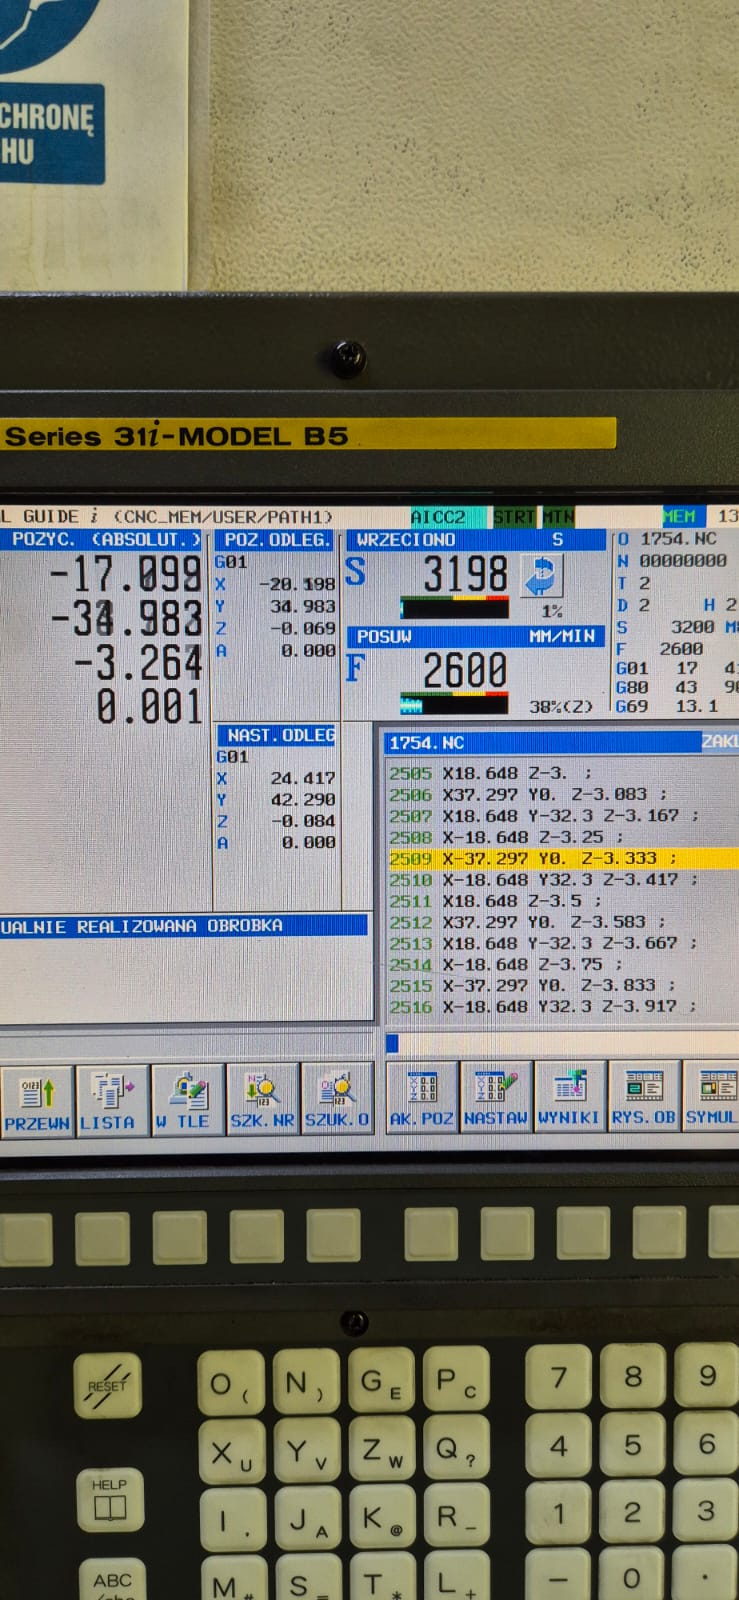The image size is (739, 1600).
Task: Tap the numeric 7 key
Action: 558,1377
